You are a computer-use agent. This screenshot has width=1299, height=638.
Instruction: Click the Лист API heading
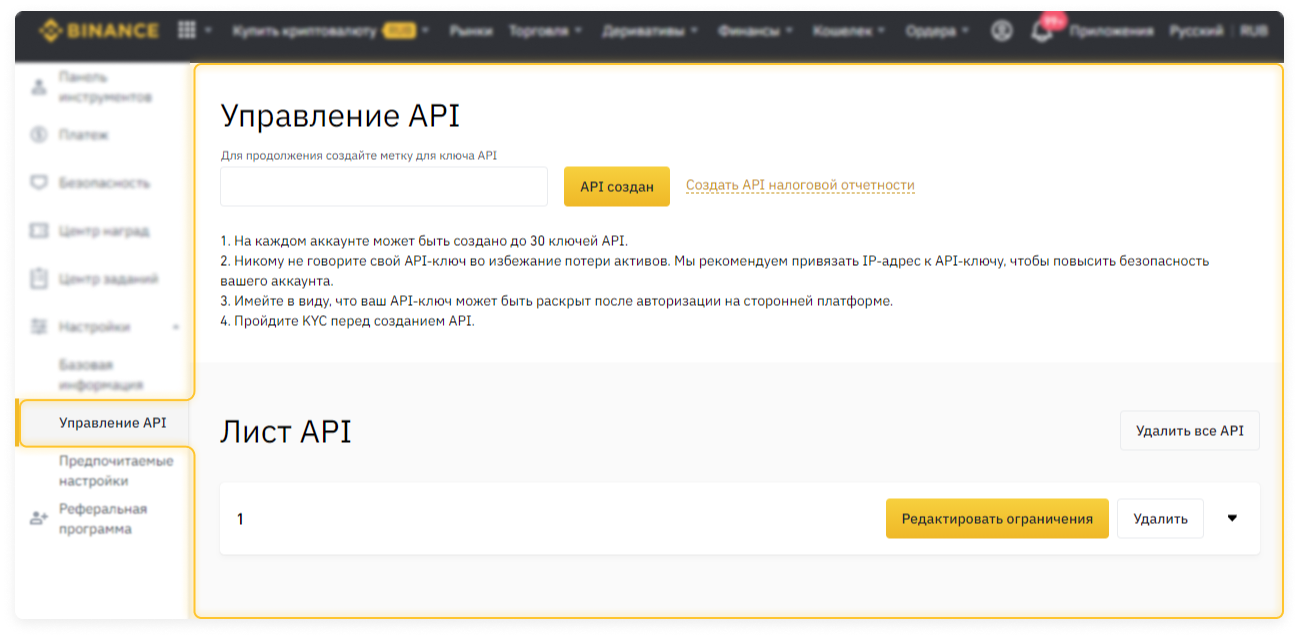pyautogui.click(x=286, y=432)
